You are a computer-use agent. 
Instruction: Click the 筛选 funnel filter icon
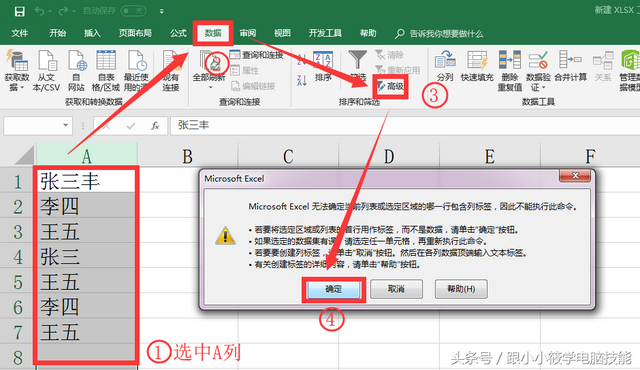[x=358, y=65]
